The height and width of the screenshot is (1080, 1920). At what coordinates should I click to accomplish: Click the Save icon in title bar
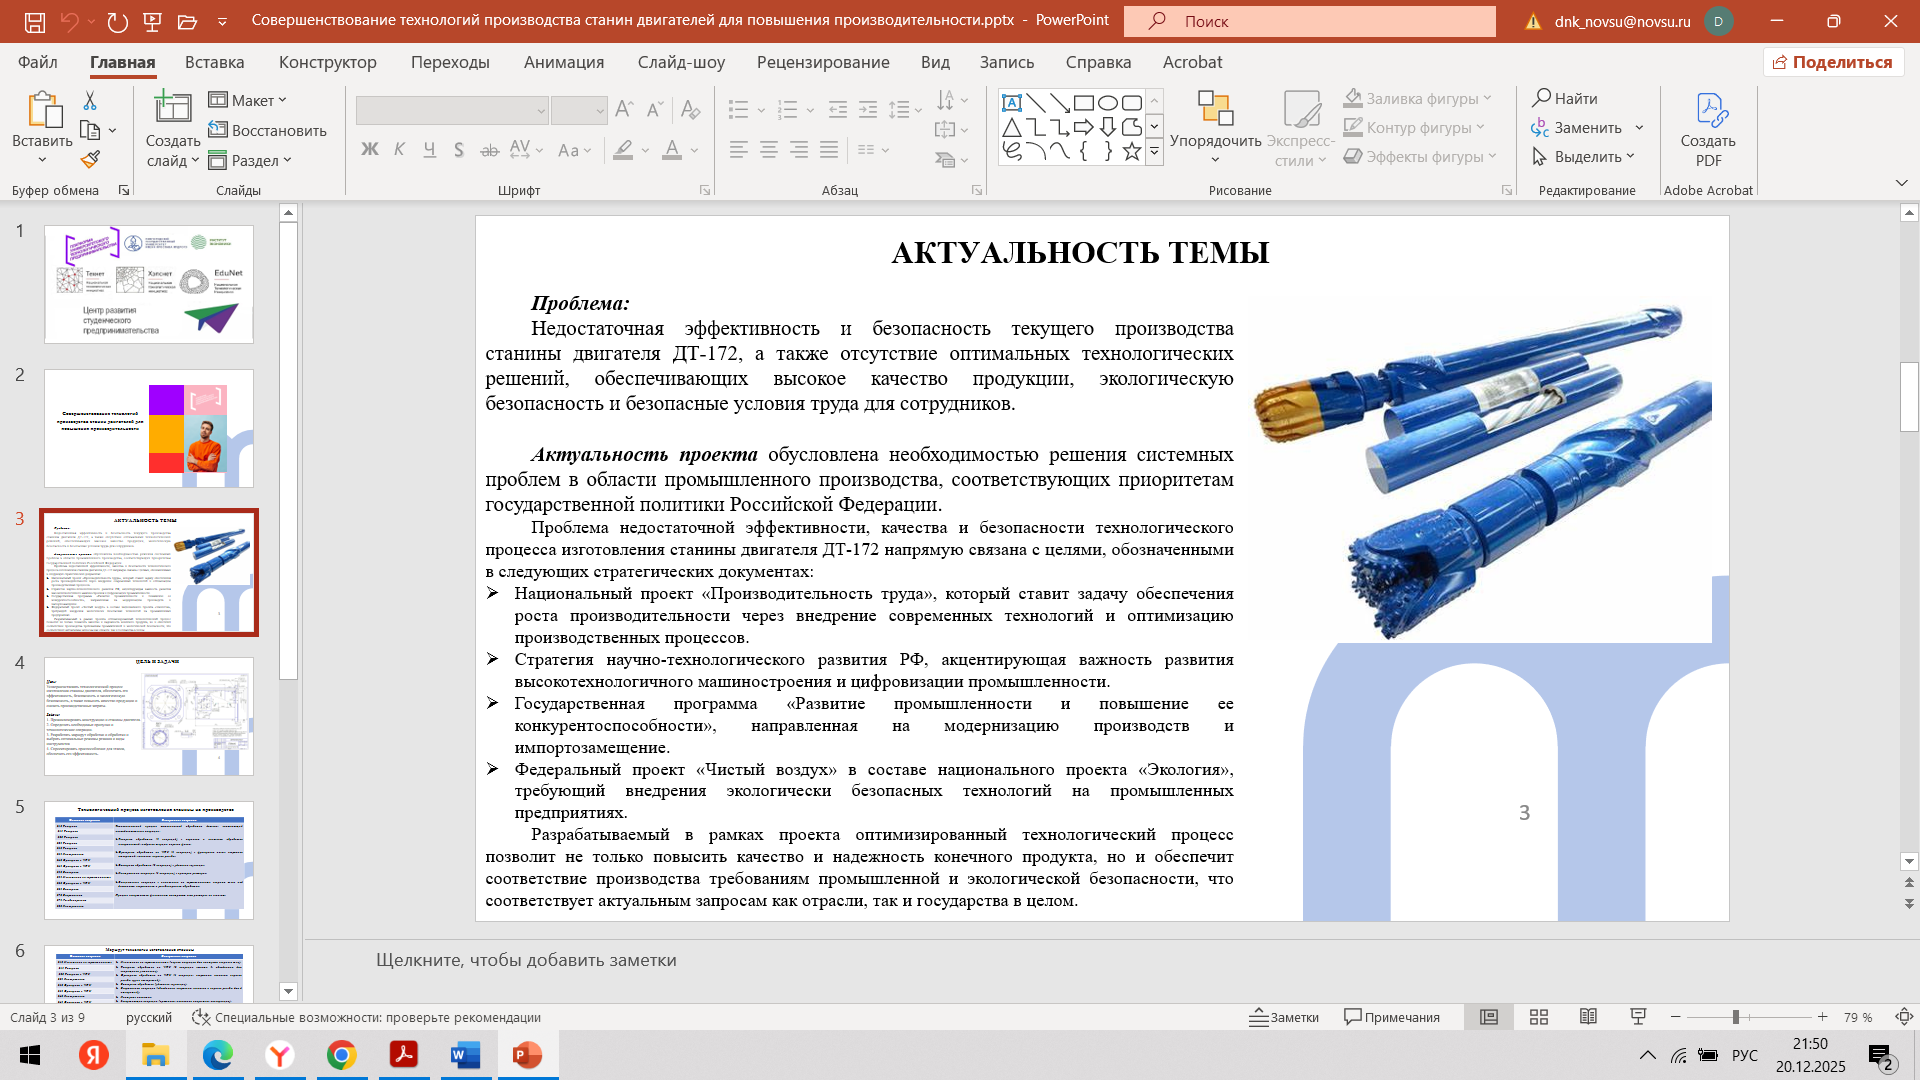tap(35, 21)
